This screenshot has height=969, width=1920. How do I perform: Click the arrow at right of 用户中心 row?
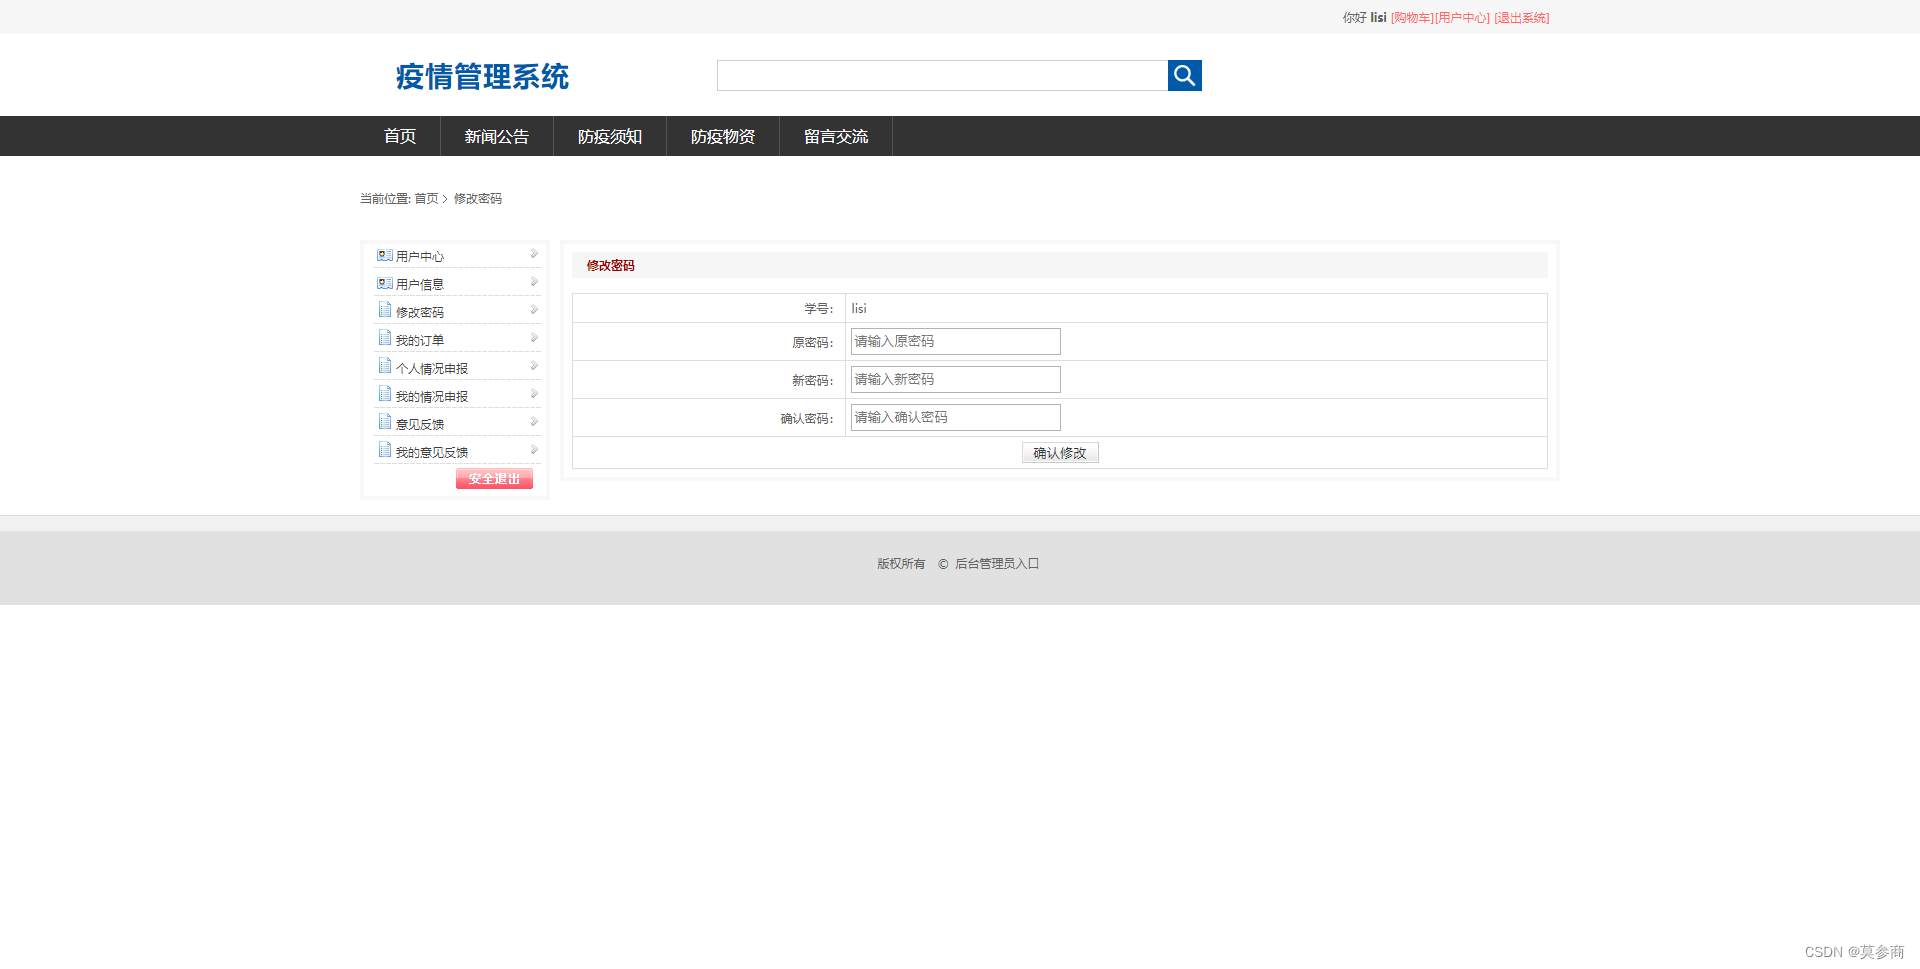(534, 254)
